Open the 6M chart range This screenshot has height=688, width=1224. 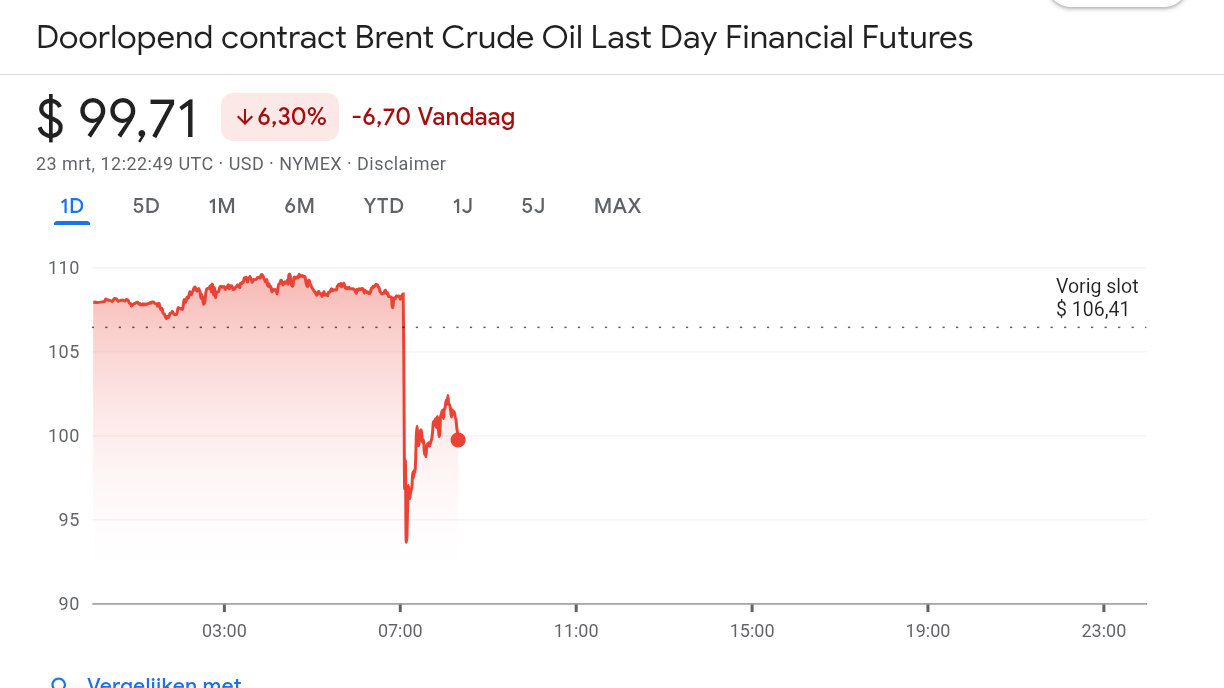(x=299, y=206)
